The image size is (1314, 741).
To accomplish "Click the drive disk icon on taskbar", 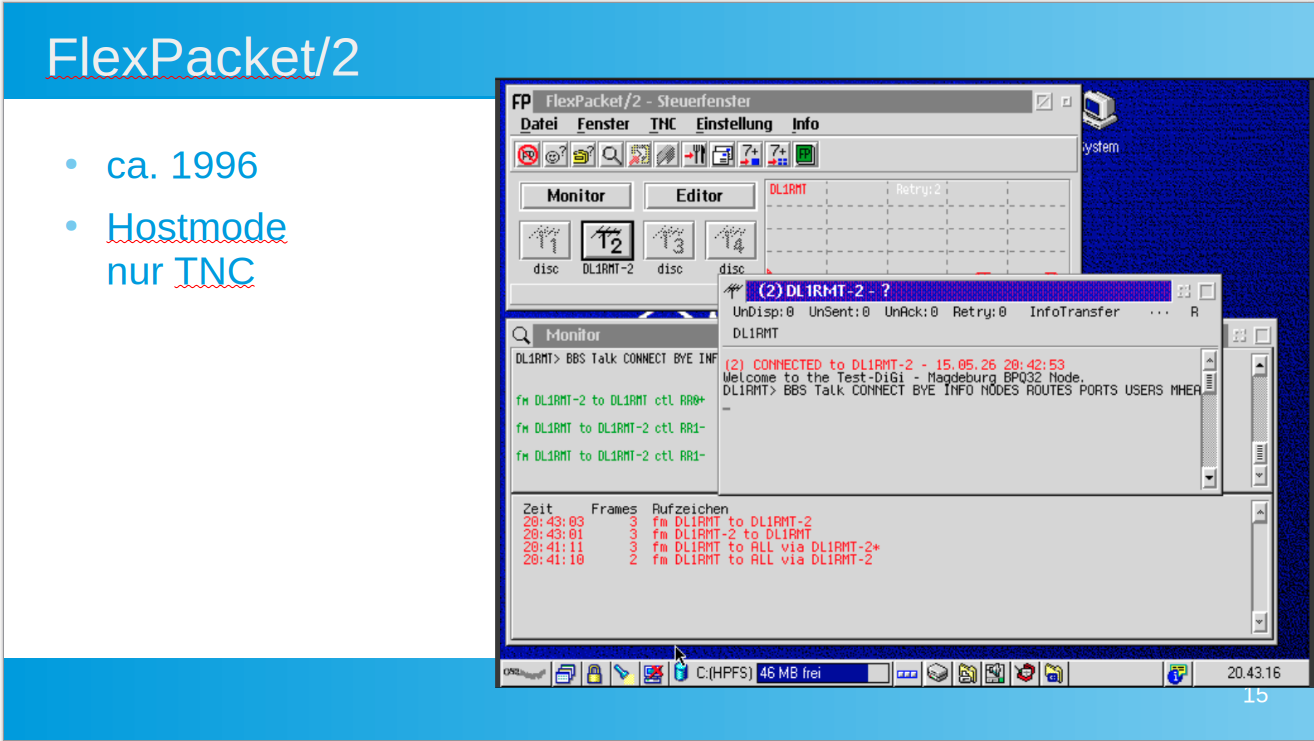I will coord(937,674).
